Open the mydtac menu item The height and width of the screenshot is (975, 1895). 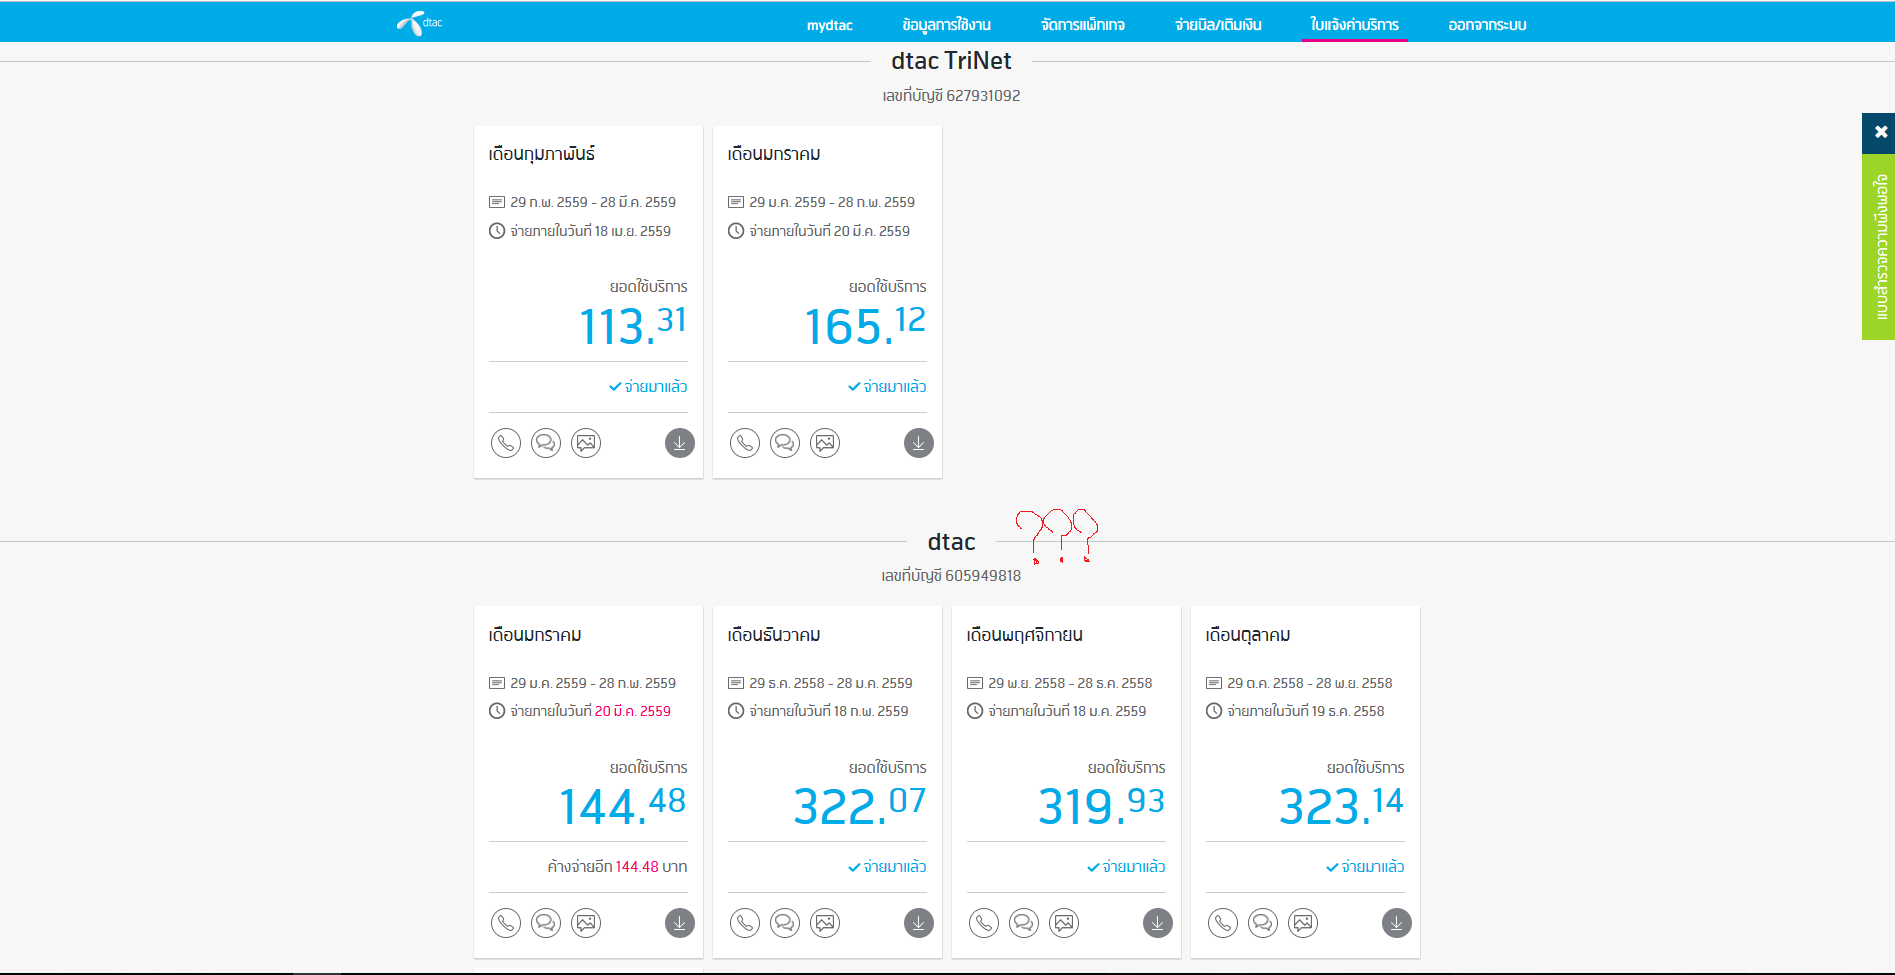tap(830, 25)
